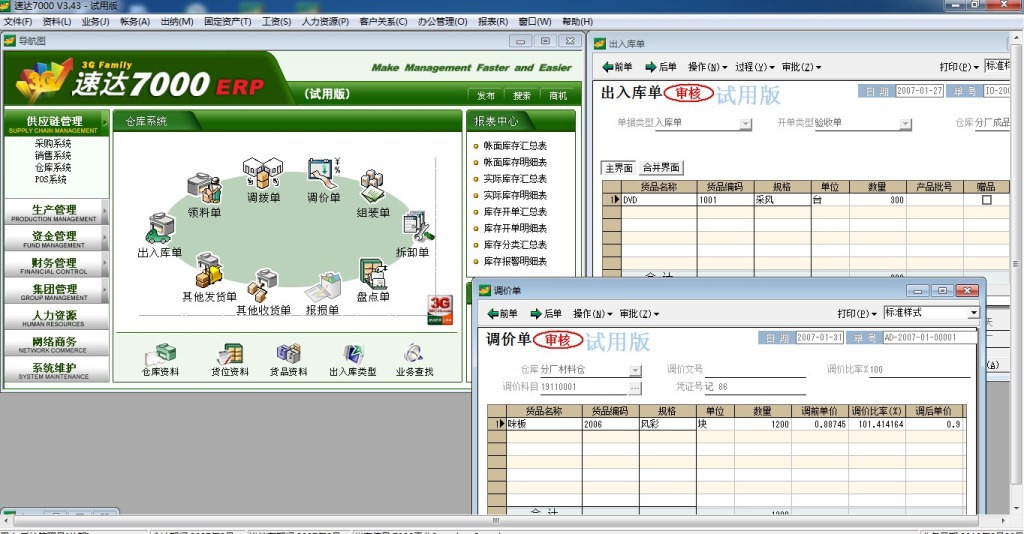1024x534 pixels.
Task: Select the 味板 cell in the 调价单 table
Action: pos(544,424)
